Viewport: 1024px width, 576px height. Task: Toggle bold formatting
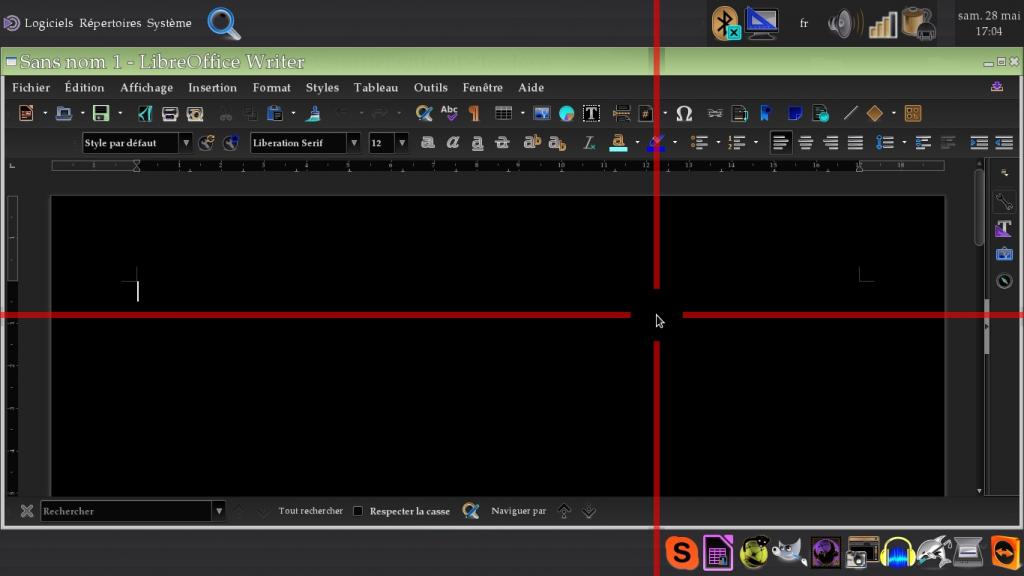point(428,143)
